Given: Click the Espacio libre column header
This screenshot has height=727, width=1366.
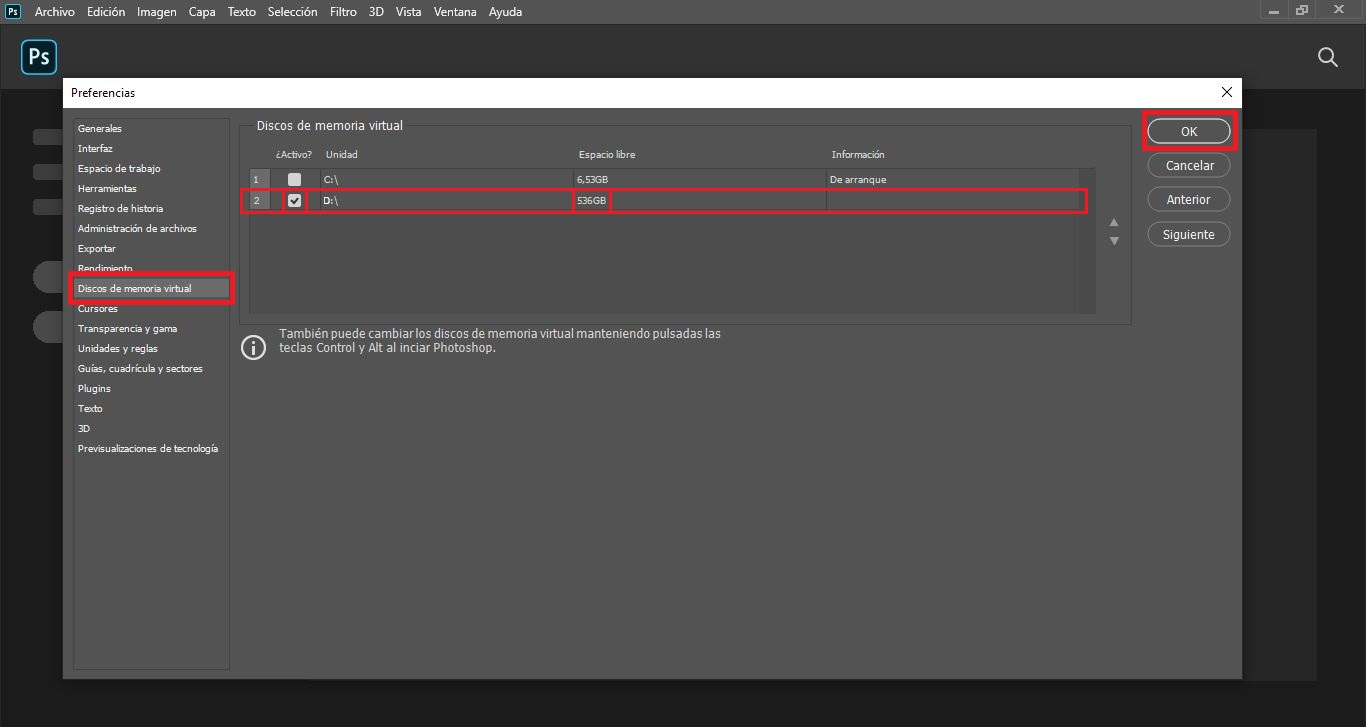Looking at the screenshot, I should pyautogui.click(x=607, y=154).
